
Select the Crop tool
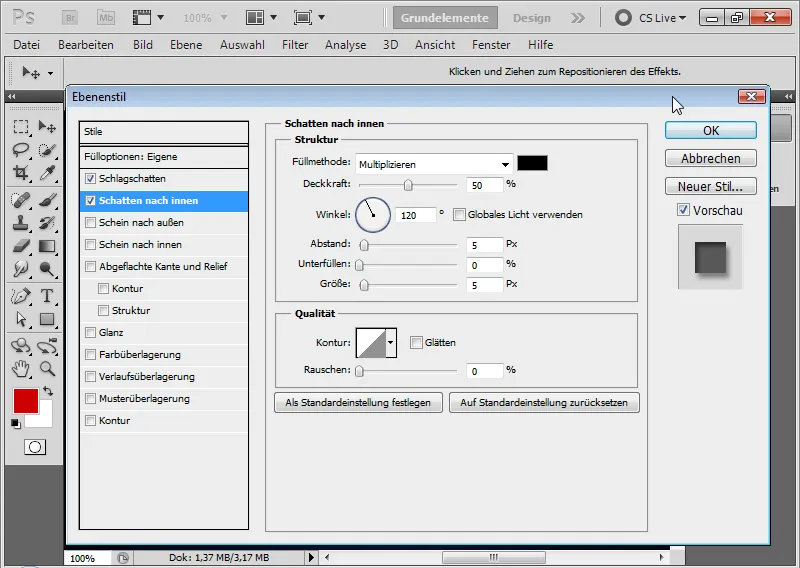21,173
